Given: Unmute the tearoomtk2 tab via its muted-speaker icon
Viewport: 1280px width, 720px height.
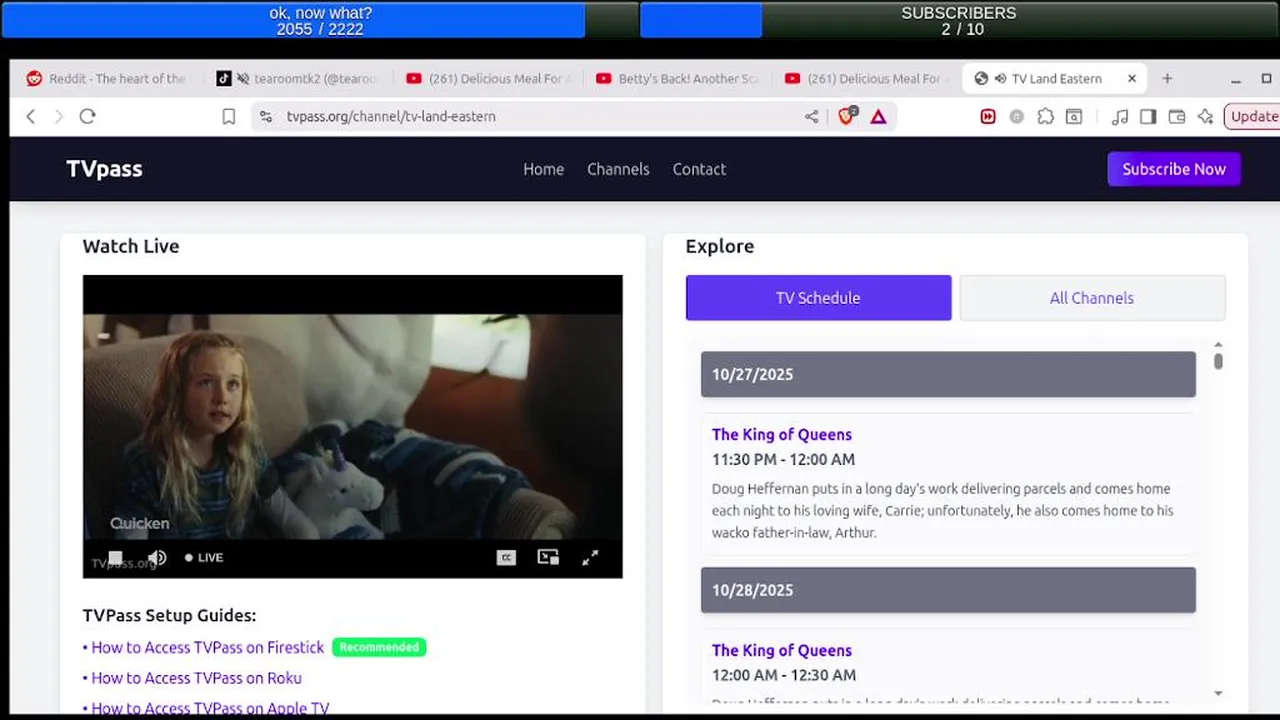Looking at the screenshot, I should click(243, 78).
